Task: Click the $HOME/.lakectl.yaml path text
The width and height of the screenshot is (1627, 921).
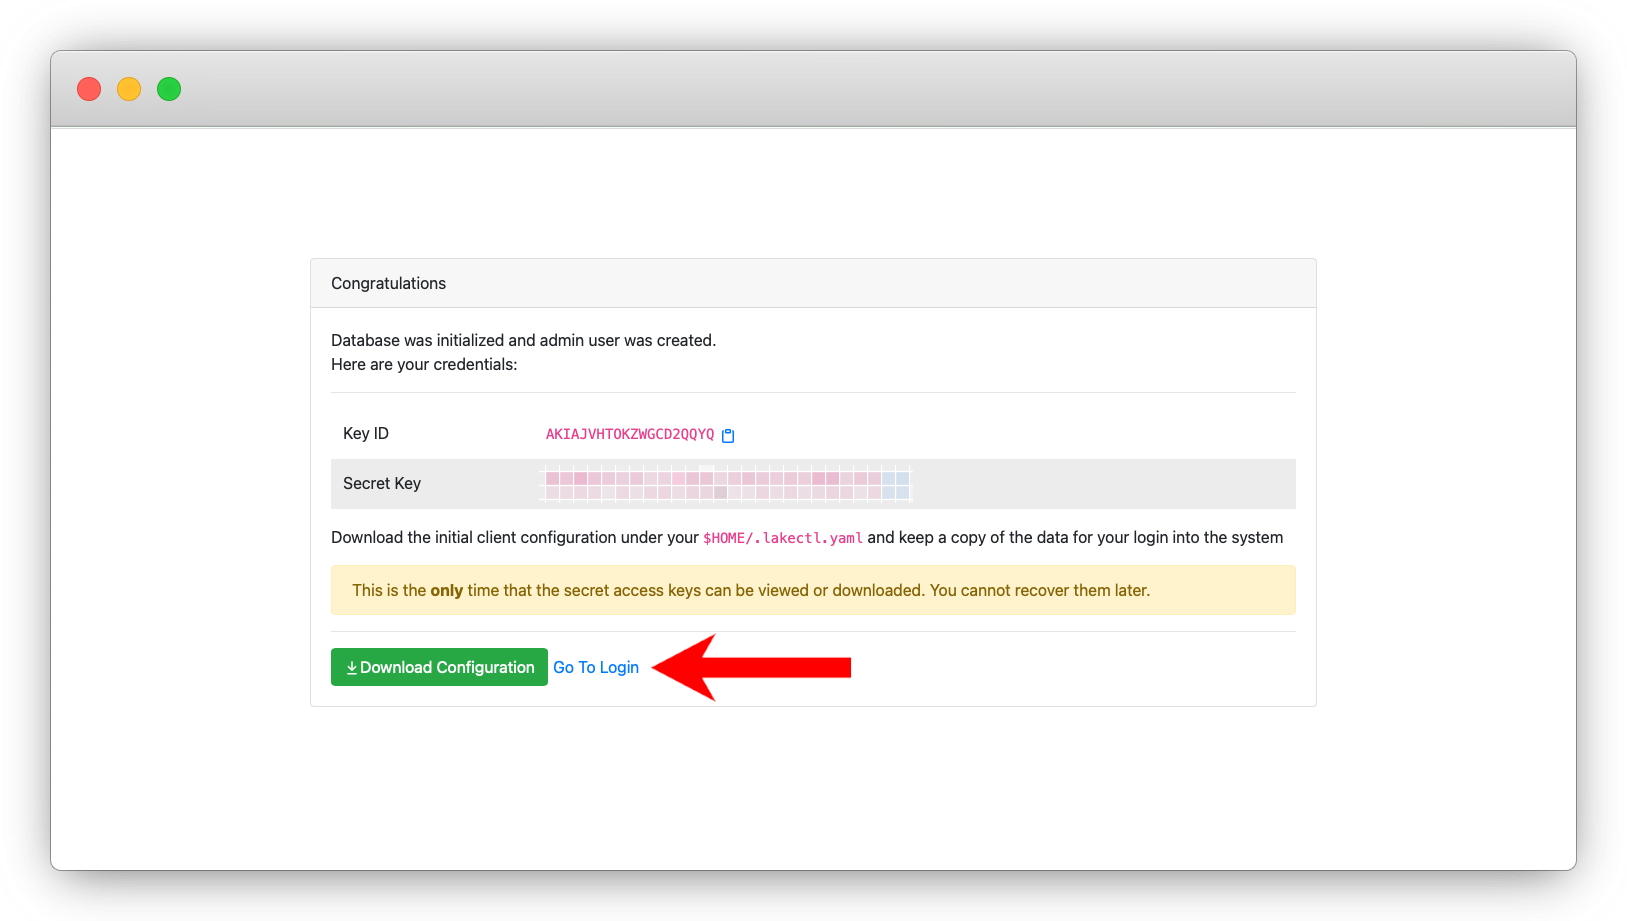Action: point(783,538)
